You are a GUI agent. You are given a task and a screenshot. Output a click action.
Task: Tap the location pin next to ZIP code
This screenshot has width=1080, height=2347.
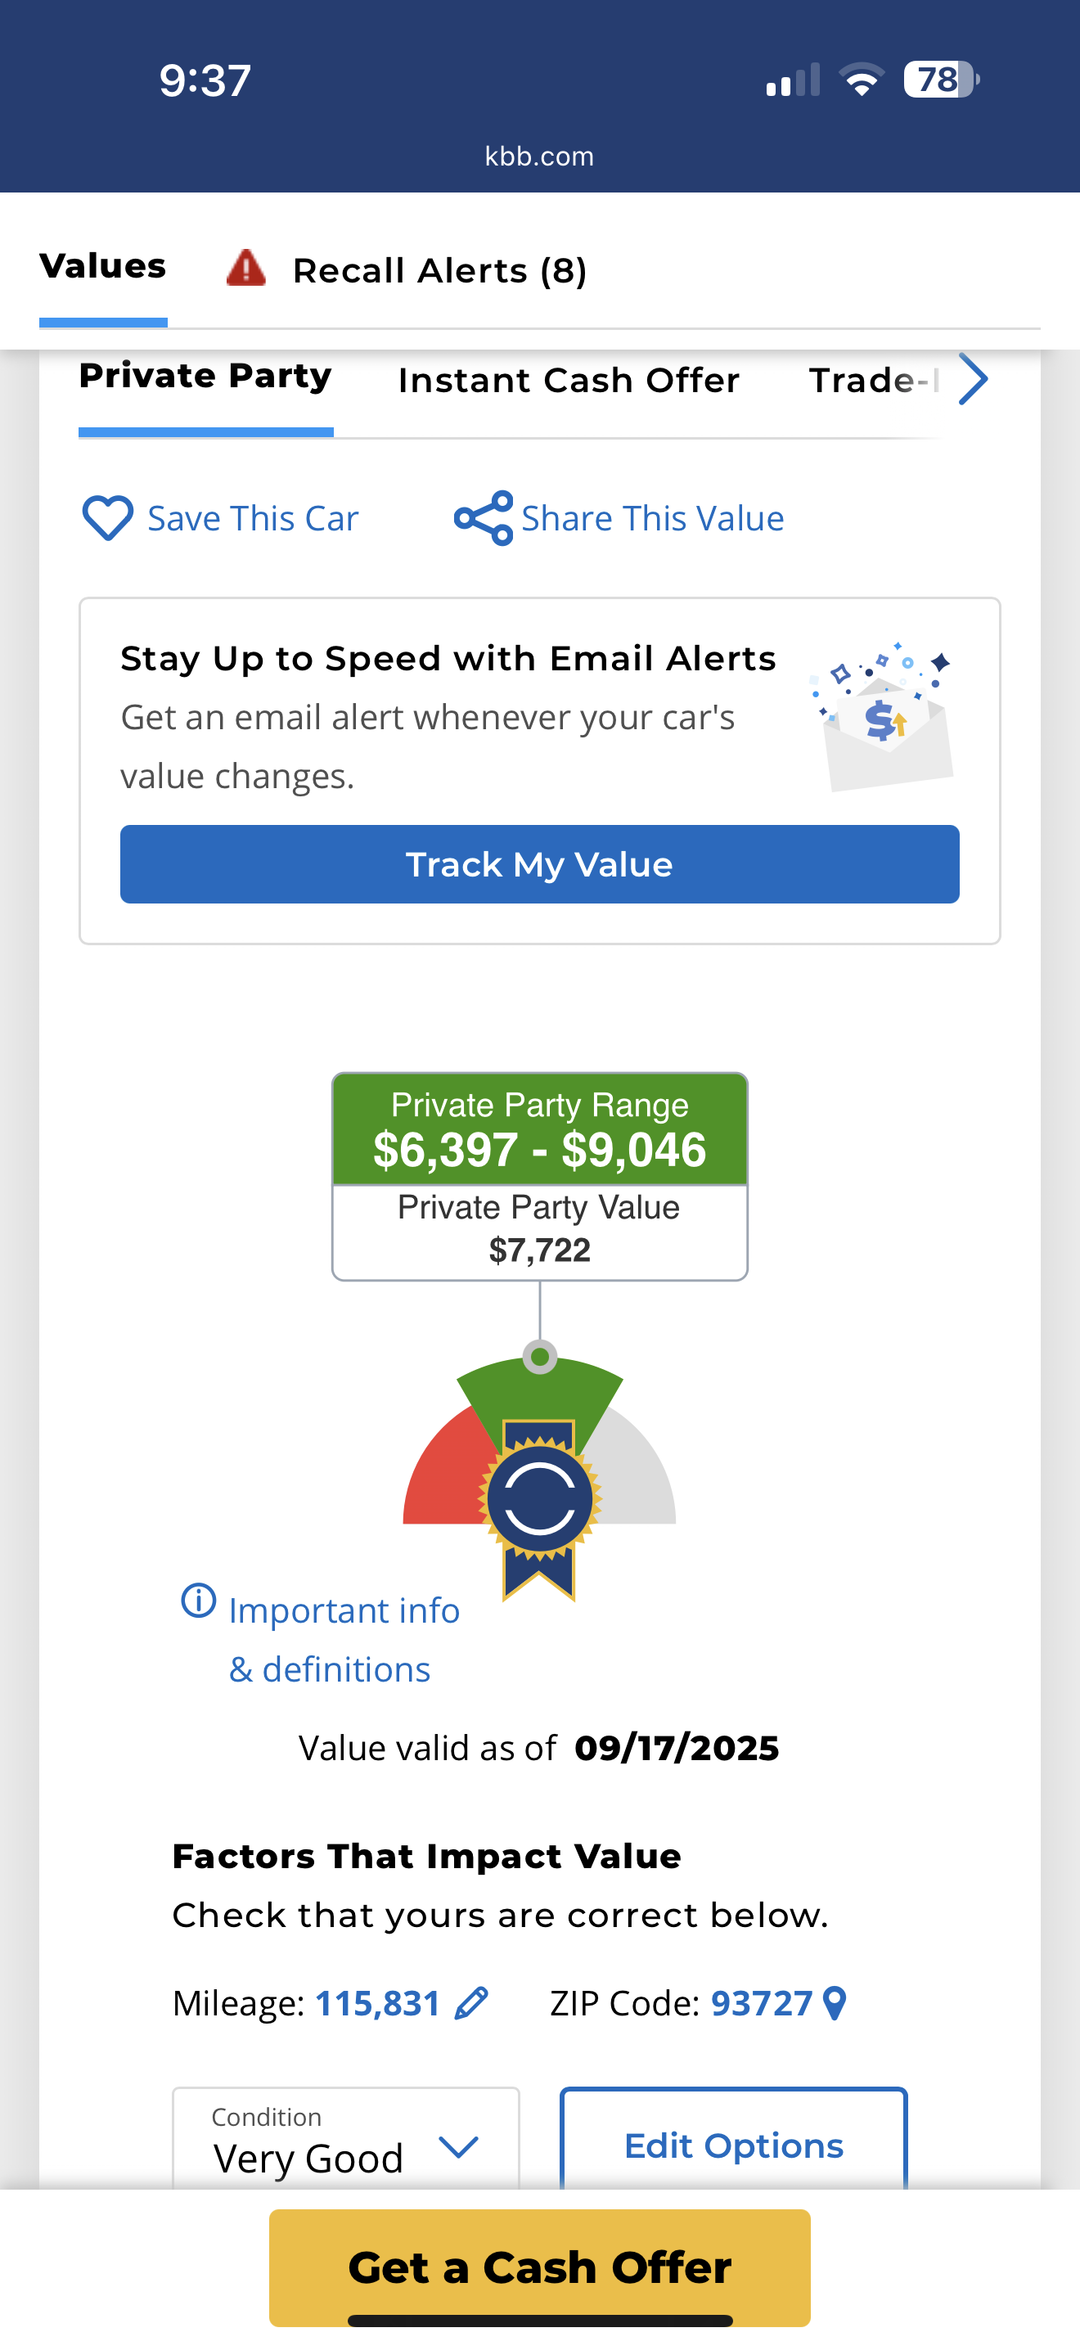pos(834,2003)
